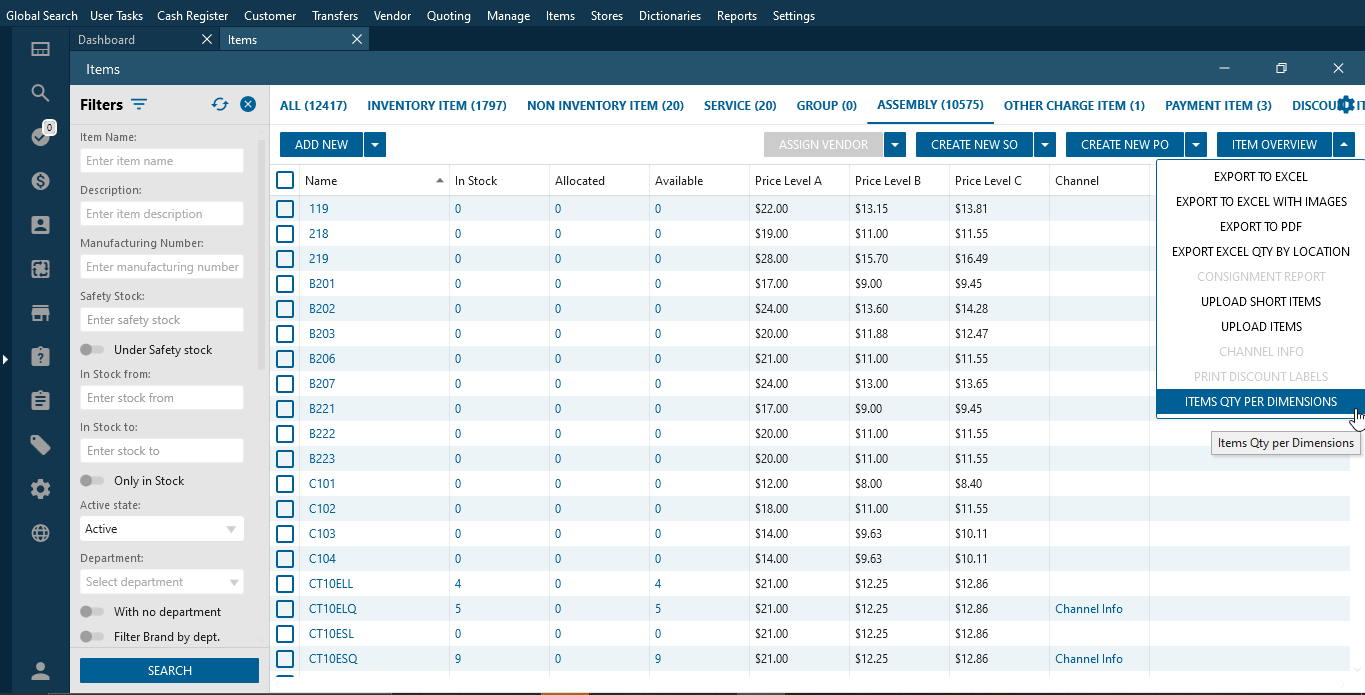Open the Channel Info link for CT10ELQ

[x=1088, y=609]
